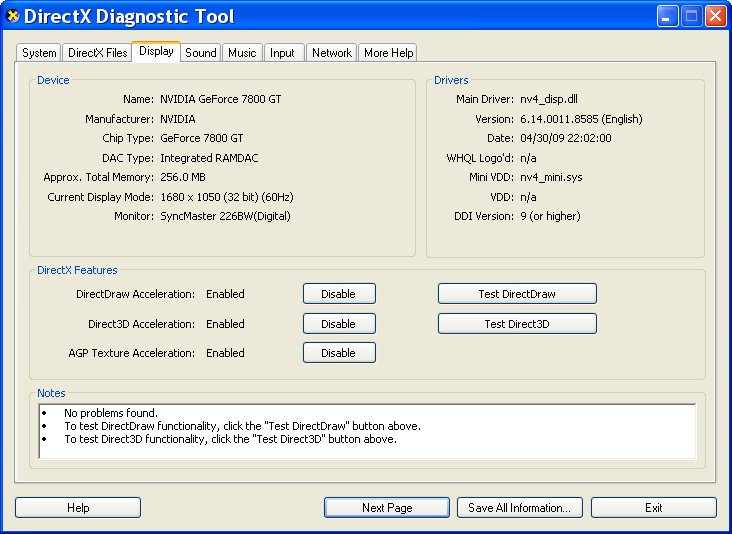Viewport: 732px width, 534px height.
Task: Click the window title DirectX Diagnostic Tool
Action: (129, 16)
